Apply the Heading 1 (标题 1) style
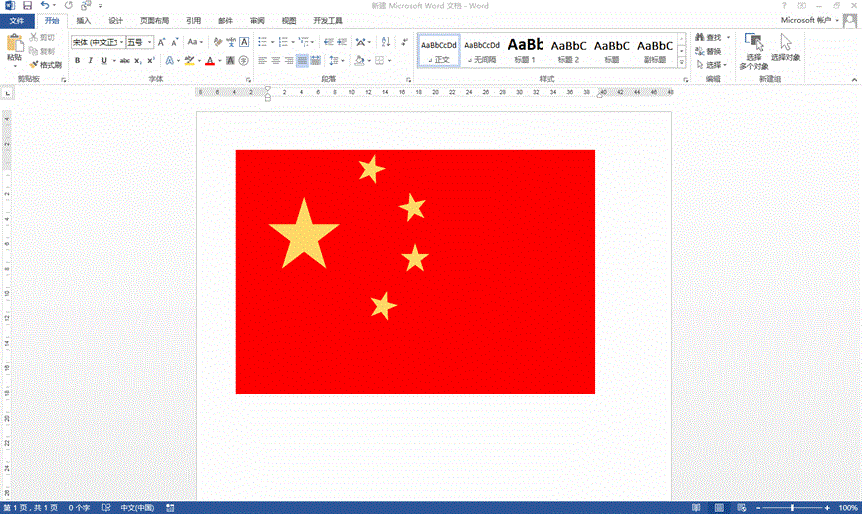The width and height of the screenshot is (862, 514). point(525,49)
